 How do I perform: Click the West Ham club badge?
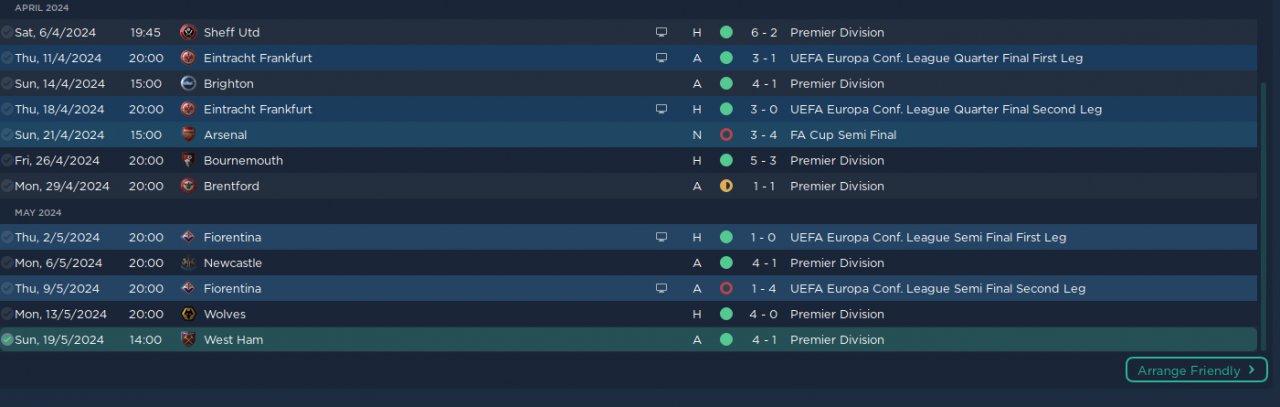(x=187, y=340)
